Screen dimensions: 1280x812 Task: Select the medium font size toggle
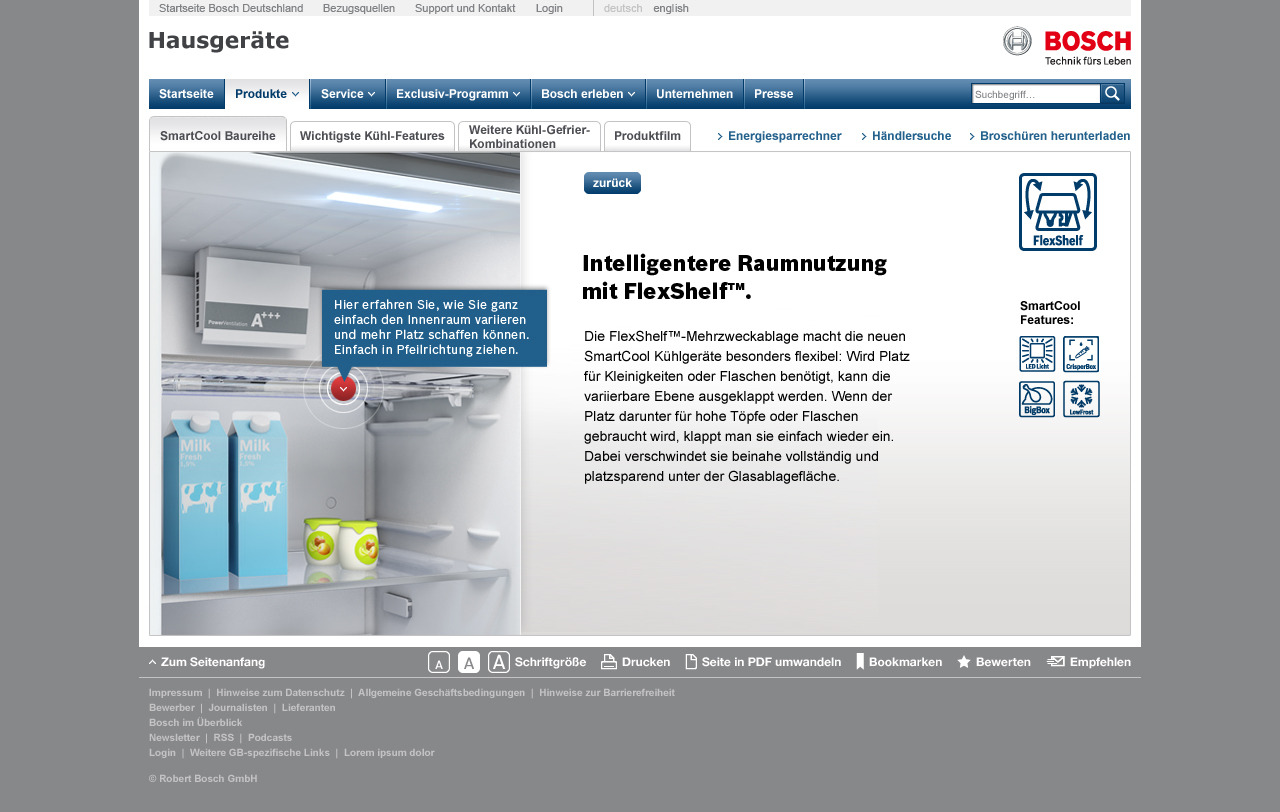(x=467, y=661)
